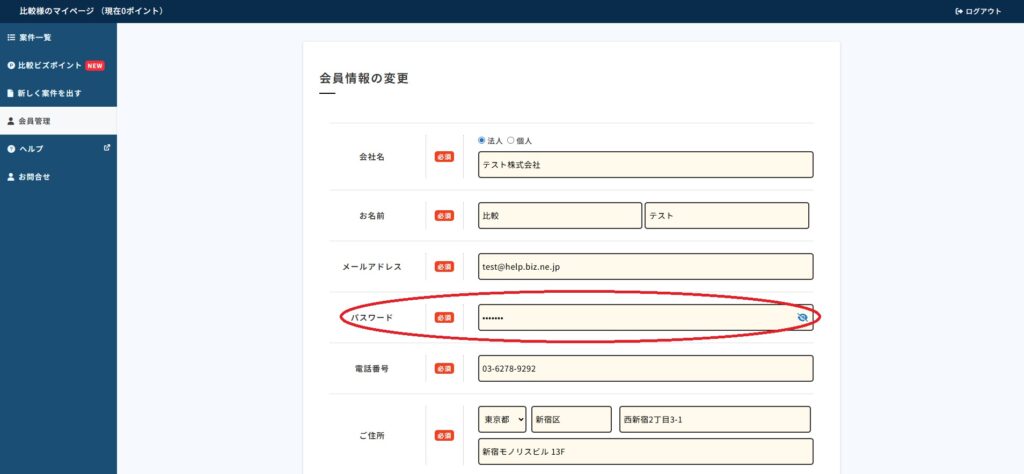Screen dimensions: 1024x474
Task: Click the ヘルプ question mark icon
Action: pos(11,149)
